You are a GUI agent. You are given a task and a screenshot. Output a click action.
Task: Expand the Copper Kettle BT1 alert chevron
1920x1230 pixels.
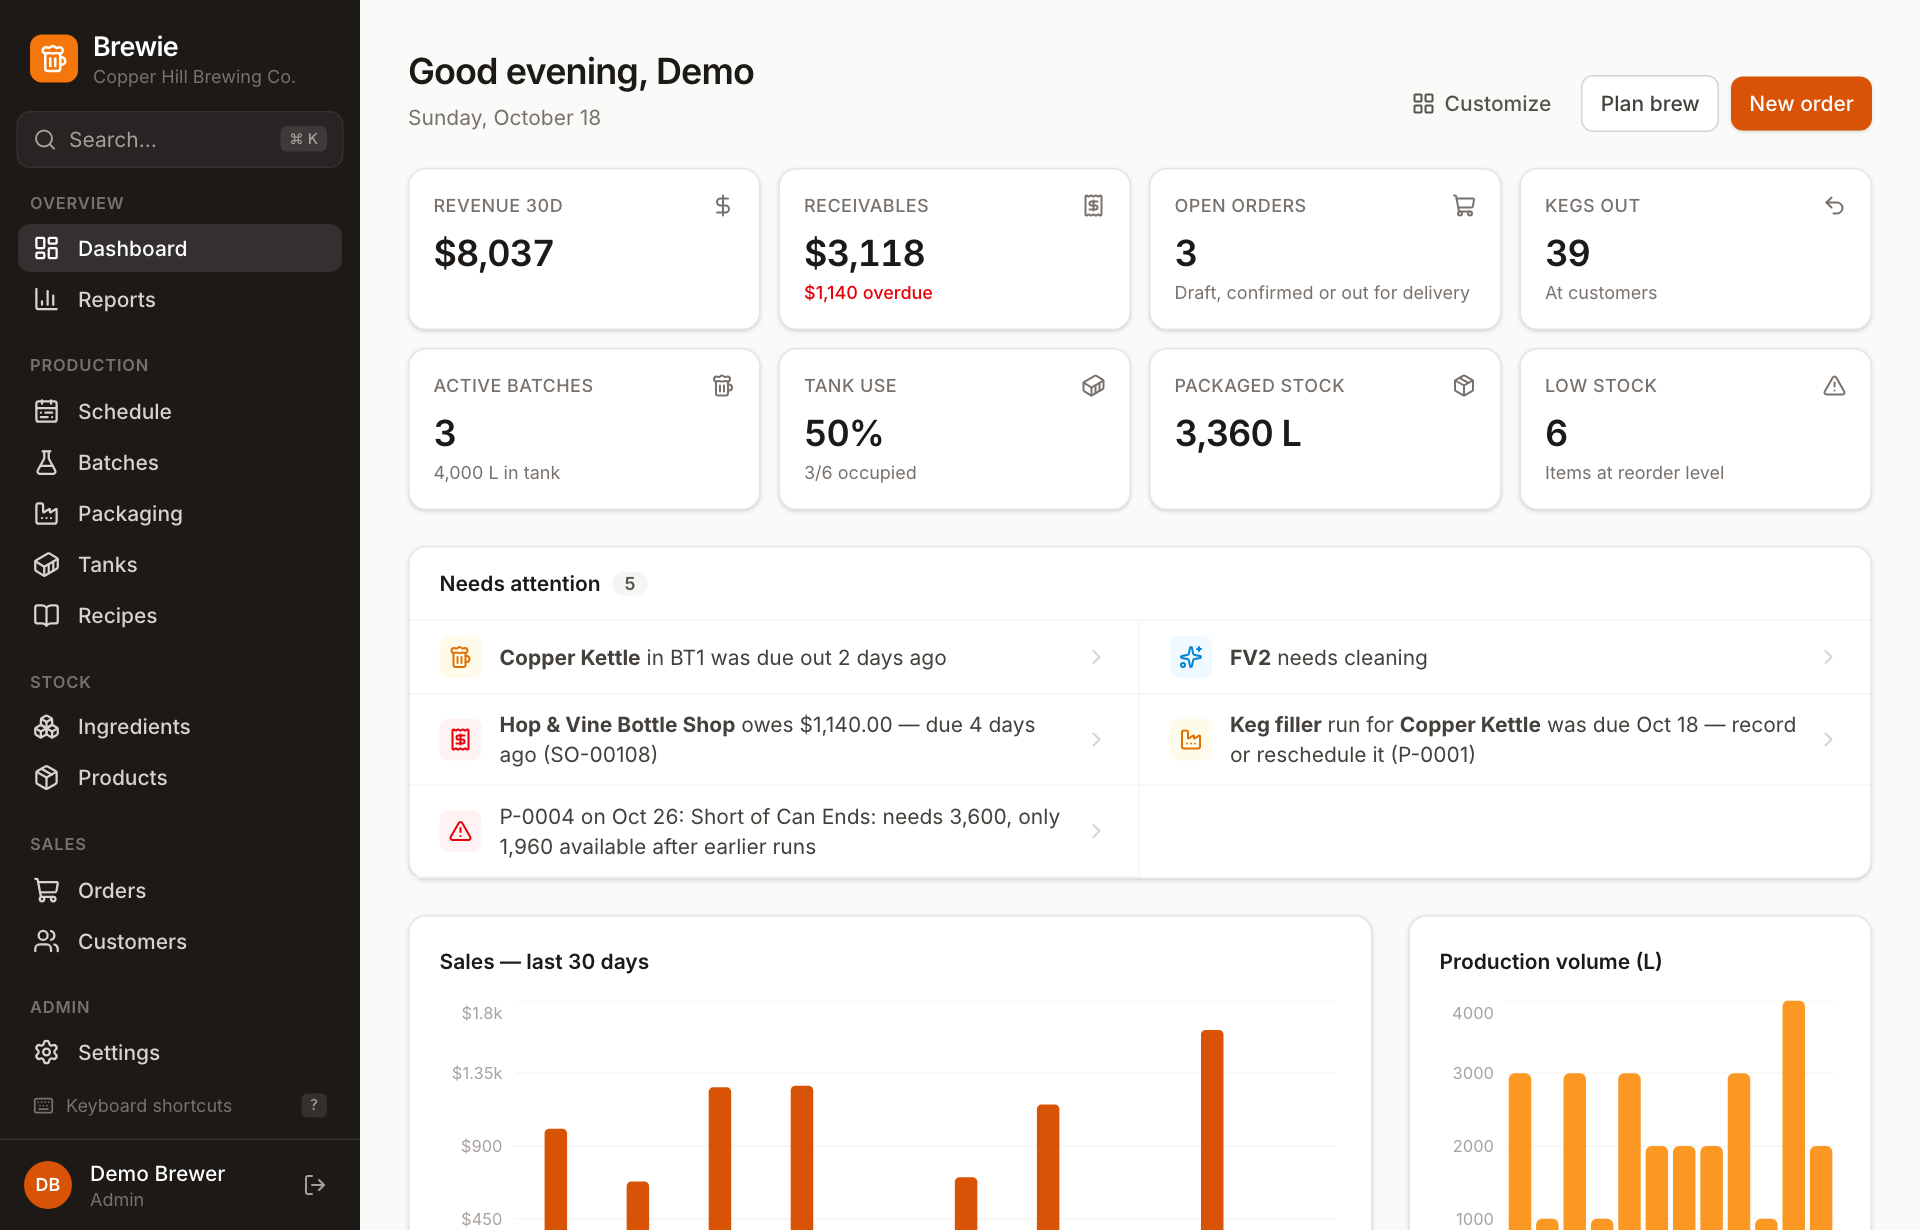[x=1097, y=657]
